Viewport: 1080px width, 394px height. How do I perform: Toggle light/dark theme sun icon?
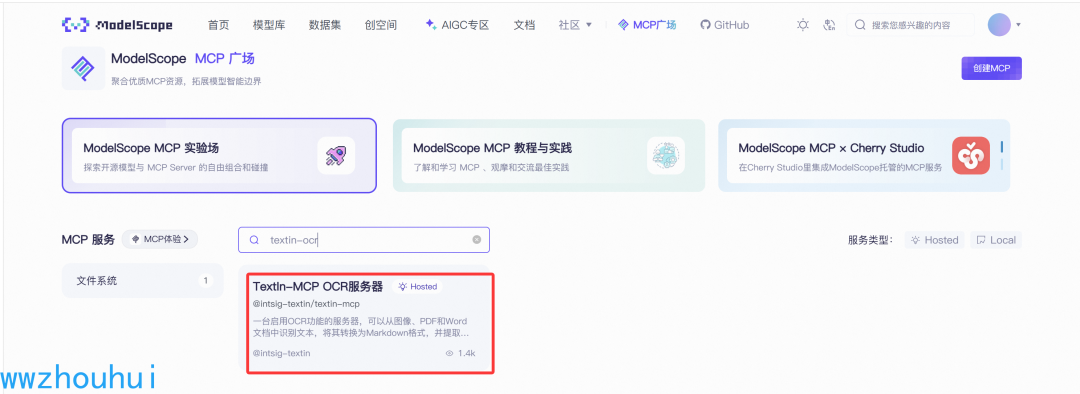[x=802, y=25]
